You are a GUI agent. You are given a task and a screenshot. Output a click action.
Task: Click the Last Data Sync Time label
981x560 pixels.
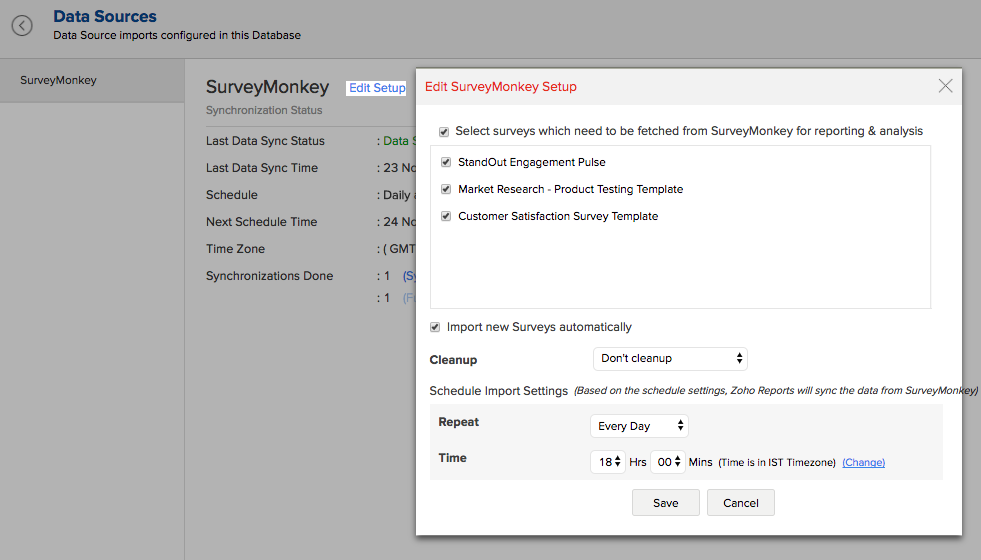coord(262,168)
